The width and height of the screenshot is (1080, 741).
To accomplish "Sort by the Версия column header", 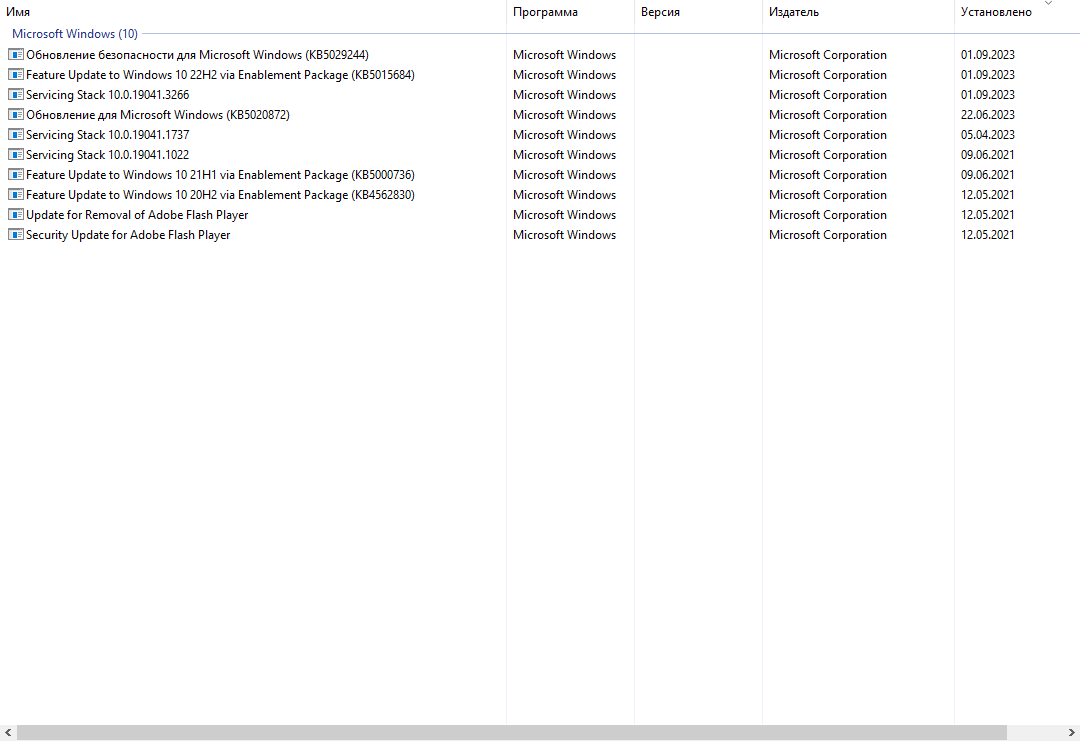I will (698, 12).
